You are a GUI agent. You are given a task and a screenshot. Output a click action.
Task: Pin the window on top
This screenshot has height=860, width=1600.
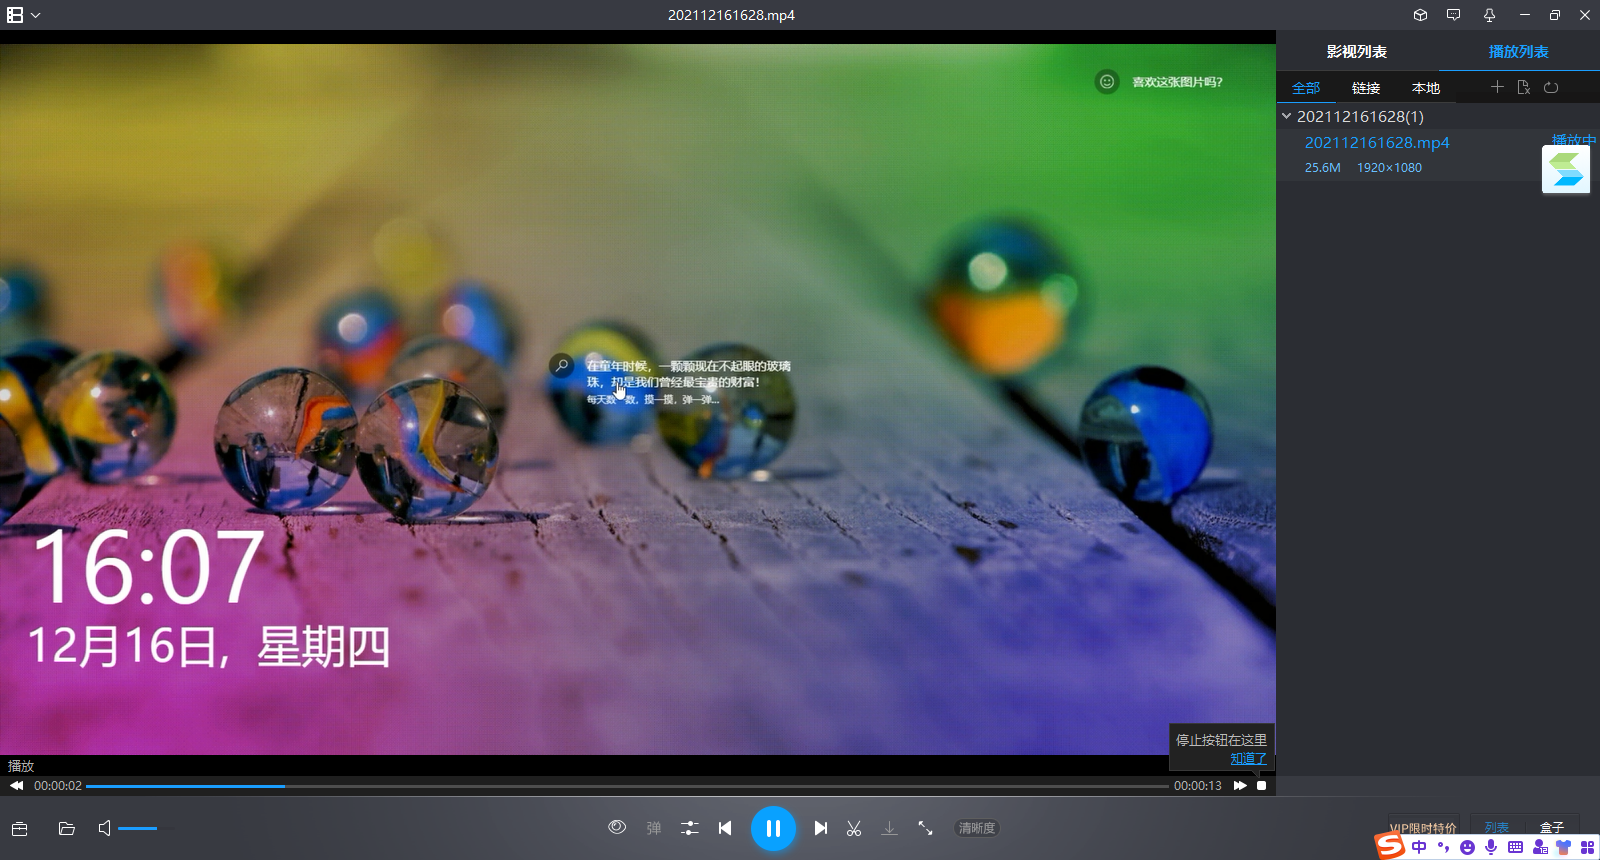[1489, 15]
